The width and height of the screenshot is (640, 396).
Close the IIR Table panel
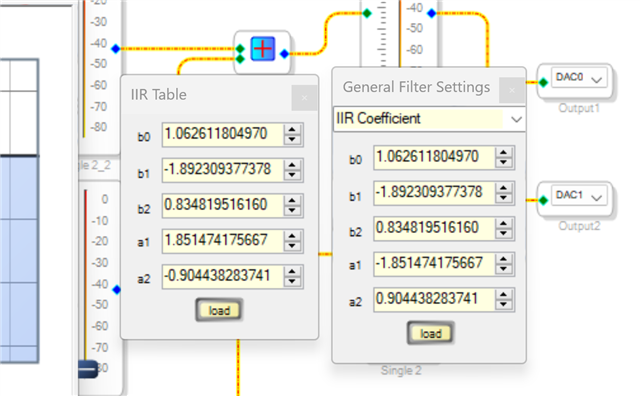[x=304, y=98]
